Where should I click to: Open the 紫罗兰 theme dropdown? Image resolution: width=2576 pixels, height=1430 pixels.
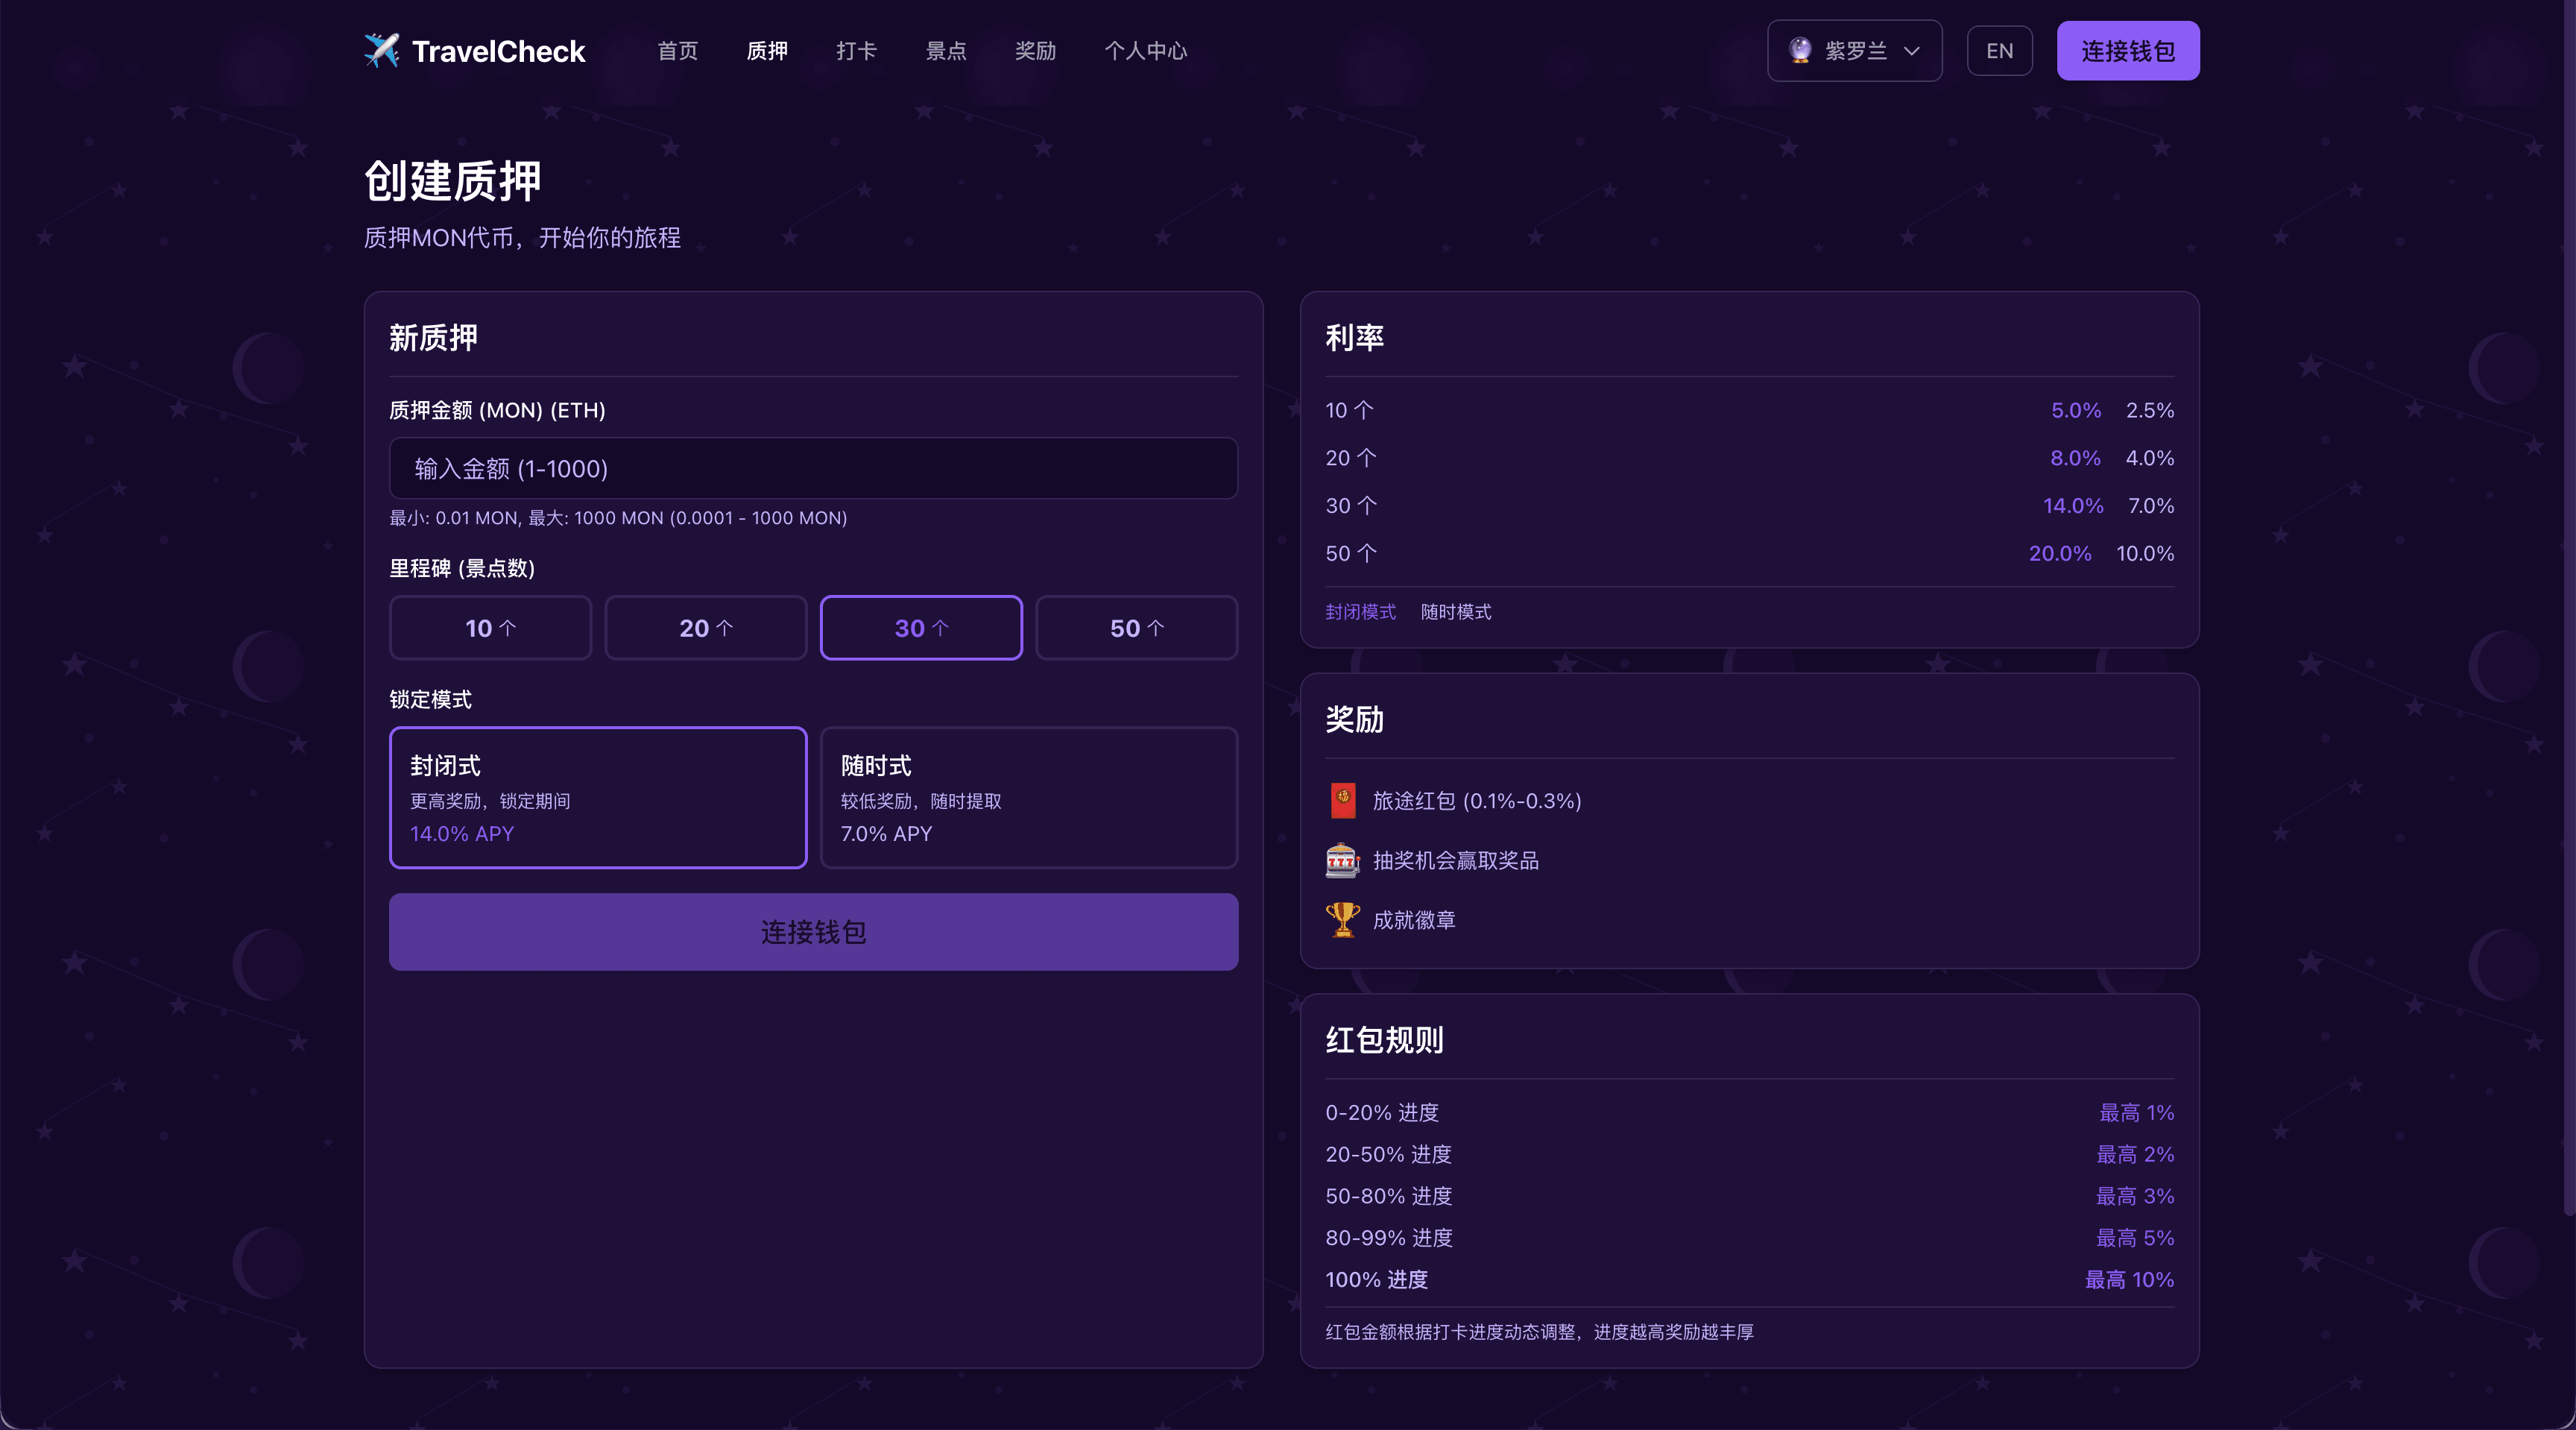click(1854, 50)
